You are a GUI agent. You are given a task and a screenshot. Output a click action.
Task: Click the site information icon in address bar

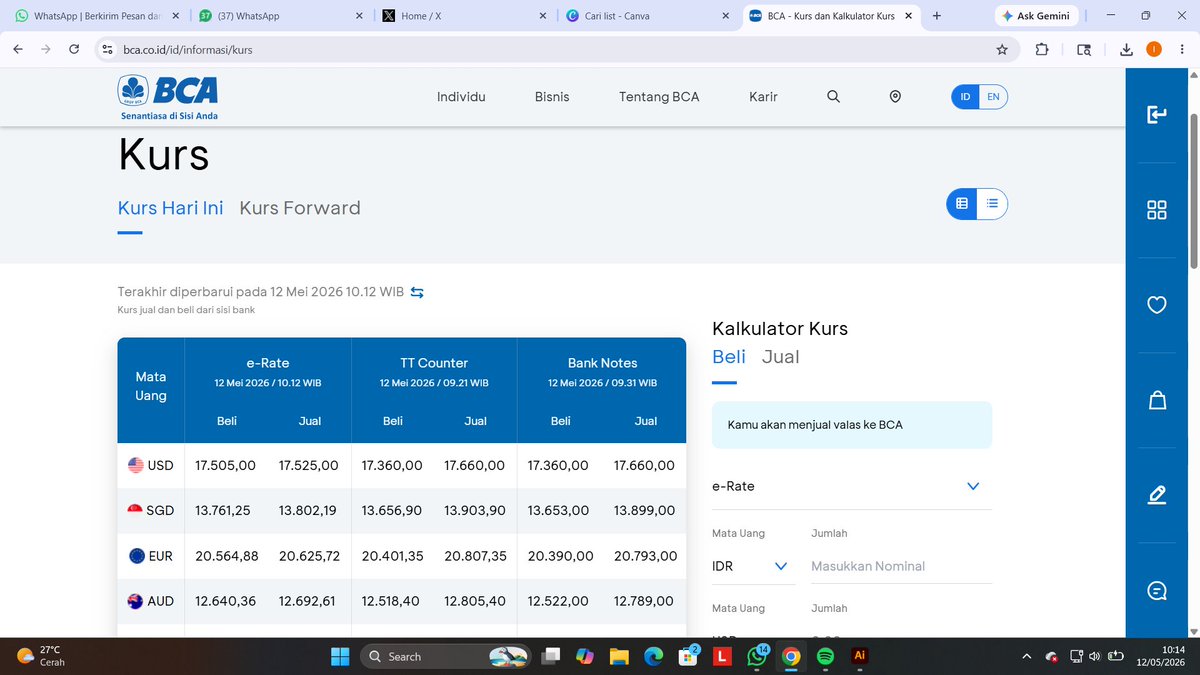click(108, 49)
